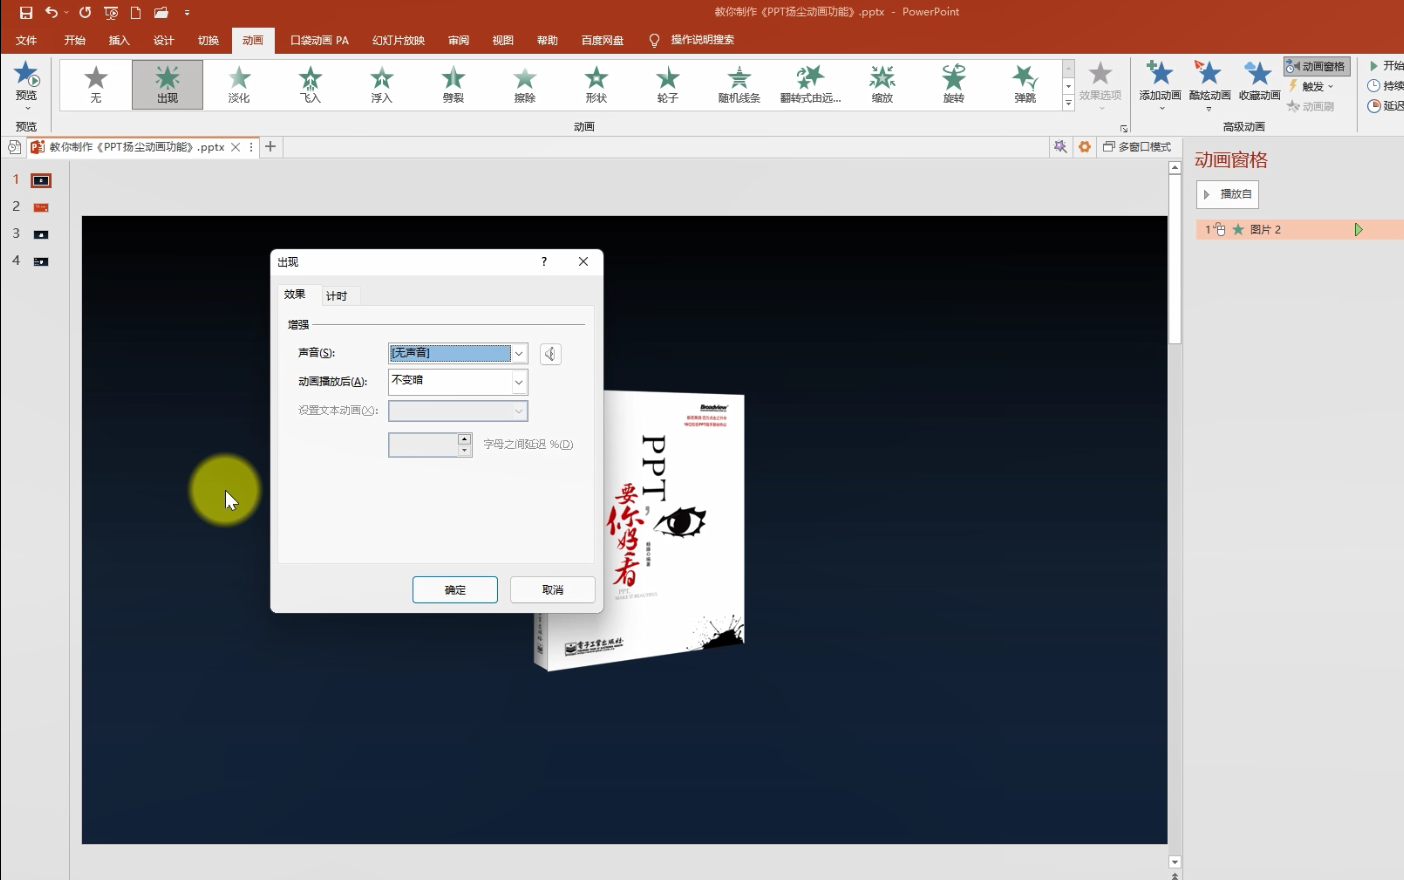Open the 触发 trigger dropdown
The image size is (1404, 880).
pyautogui.click(x=1312, y=86)
